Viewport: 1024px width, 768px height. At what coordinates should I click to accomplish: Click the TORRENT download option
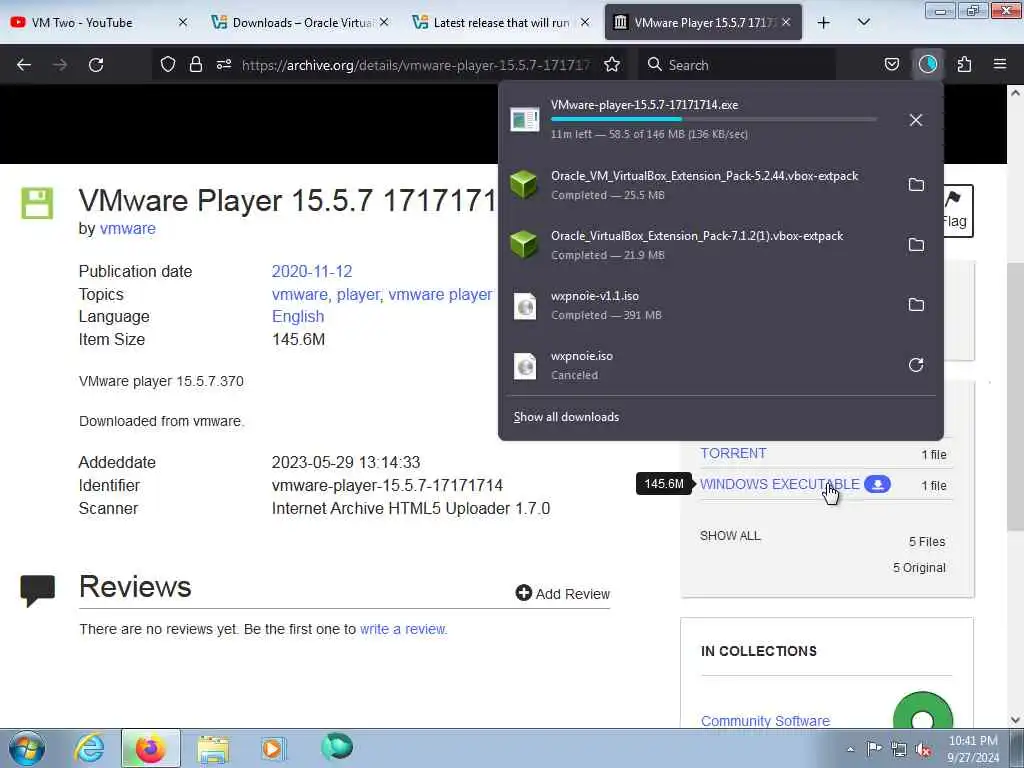coord(733,453)
